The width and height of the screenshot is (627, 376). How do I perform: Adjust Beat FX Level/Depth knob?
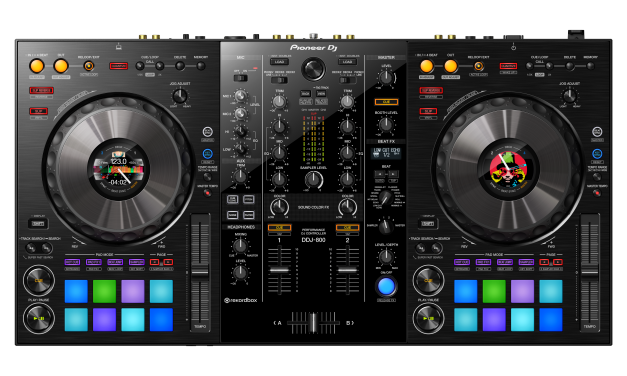(x=386, y=256)
